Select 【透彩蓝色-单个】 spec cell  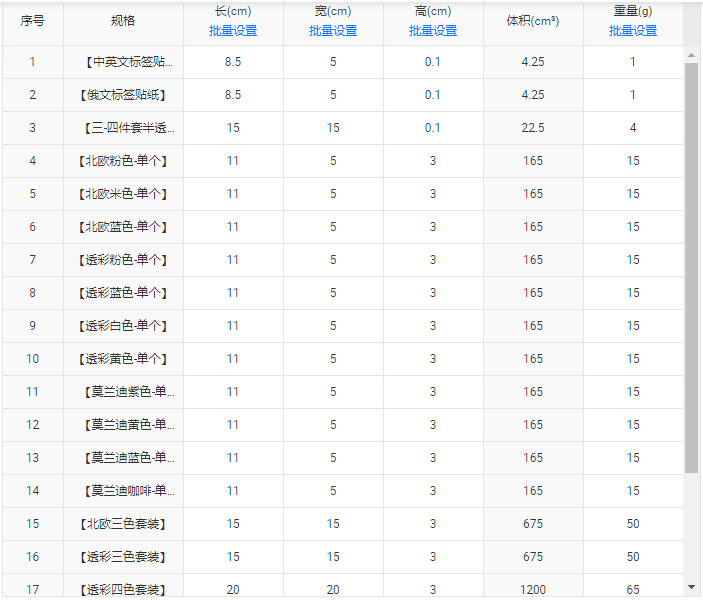pyautogui.click(x=123, y=293)
